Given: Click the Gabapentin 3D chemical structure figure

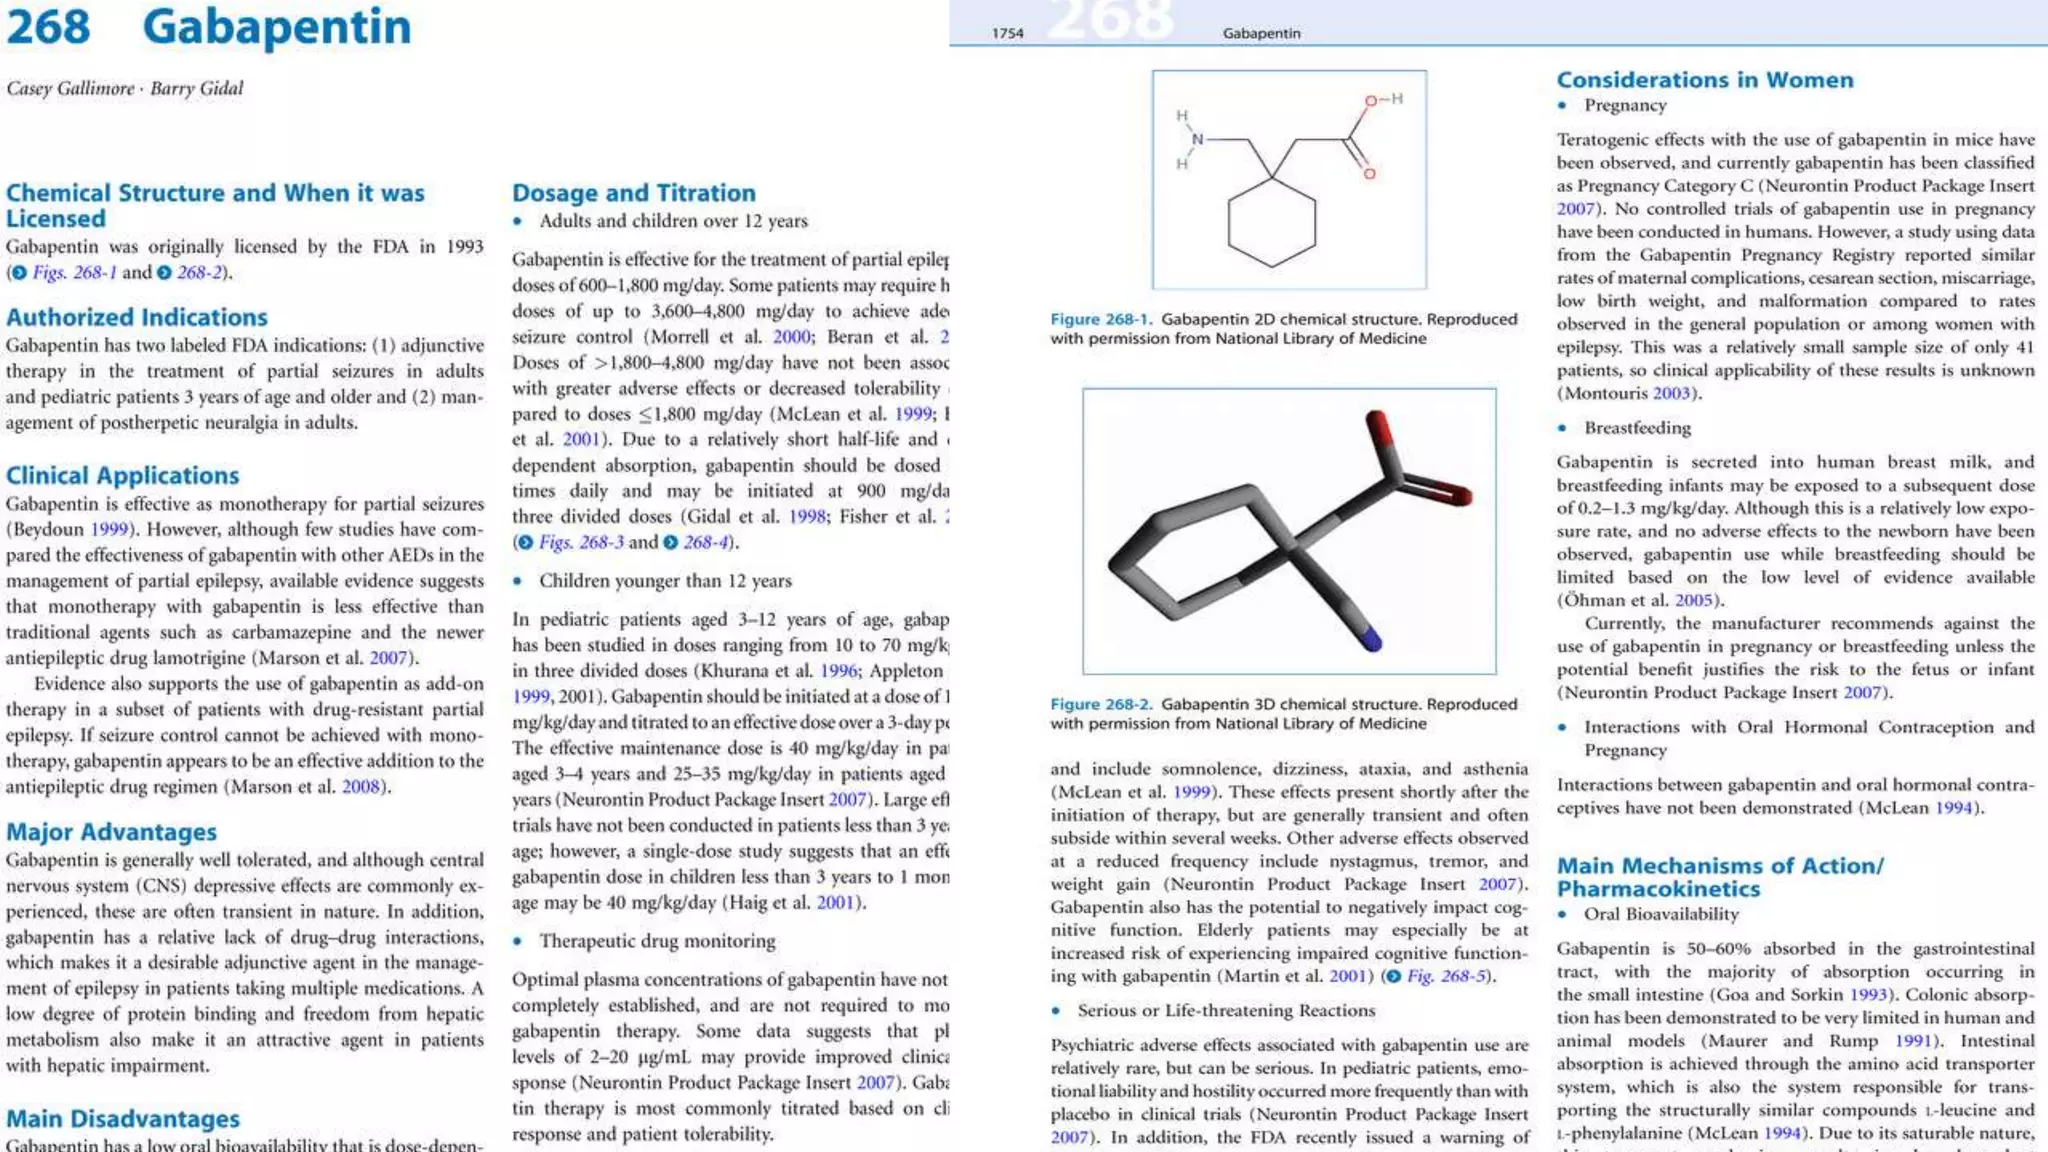Looking at the screenshot, I should coord(1289,531).
